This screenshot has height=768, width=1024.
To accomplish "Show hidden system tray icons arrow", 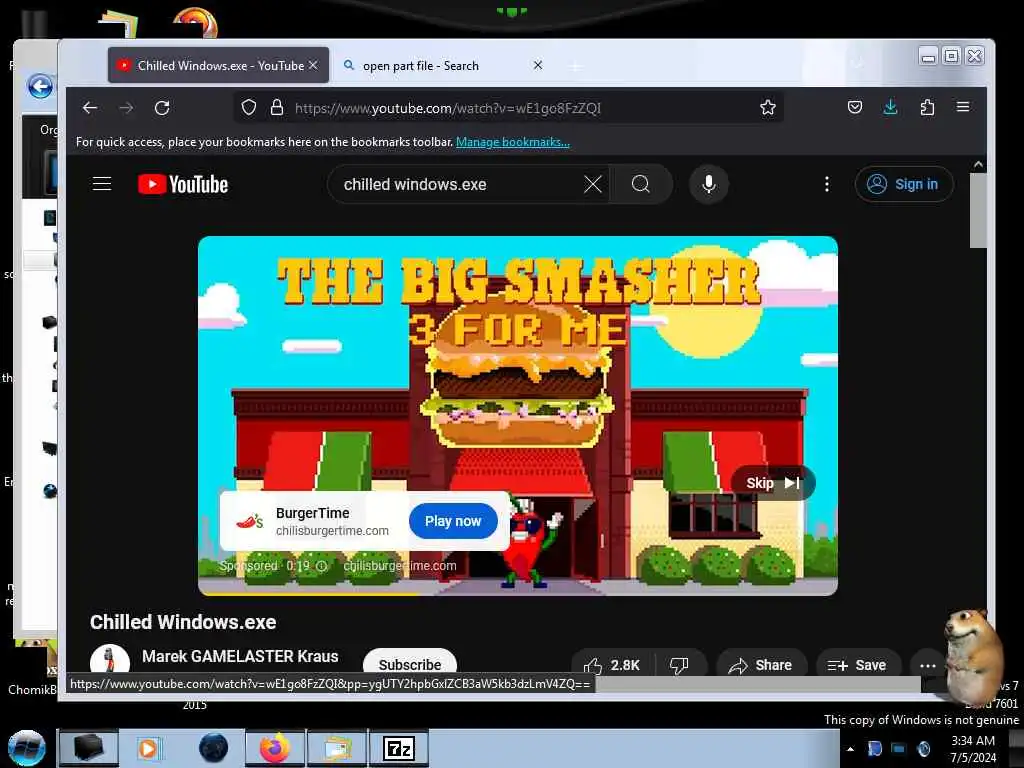I will pyautogui.click(x=850, y=749).
